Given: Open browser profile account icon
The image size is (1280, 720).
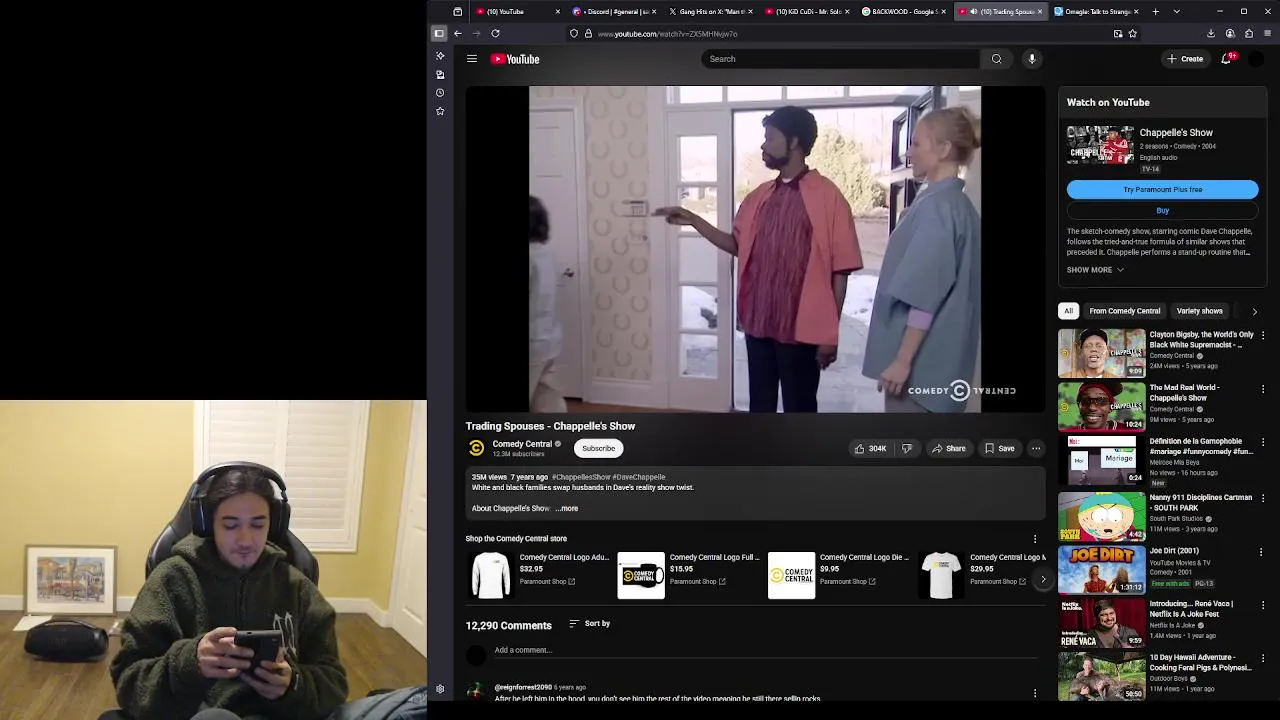Looking at the screenshot, I should click(1230, 33).
